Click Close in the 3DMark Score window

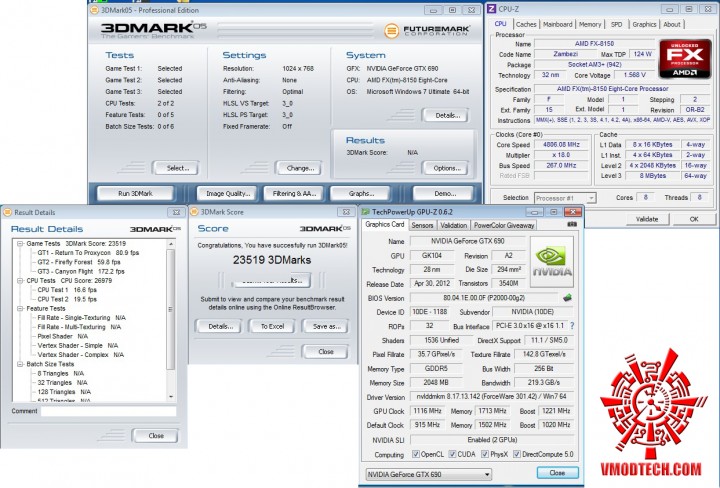click(326, 352)
